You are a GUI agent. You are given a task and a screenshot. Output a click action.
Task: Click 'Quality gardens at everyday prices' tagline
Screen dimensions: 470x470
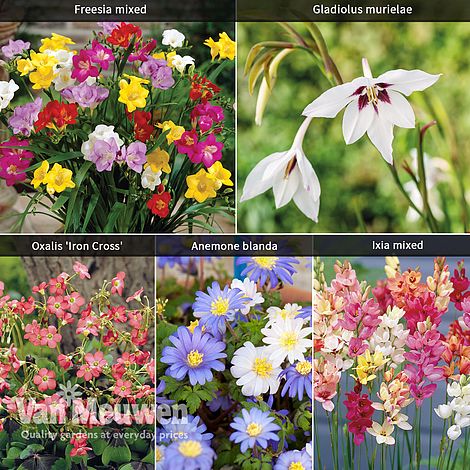click(104, 435)
